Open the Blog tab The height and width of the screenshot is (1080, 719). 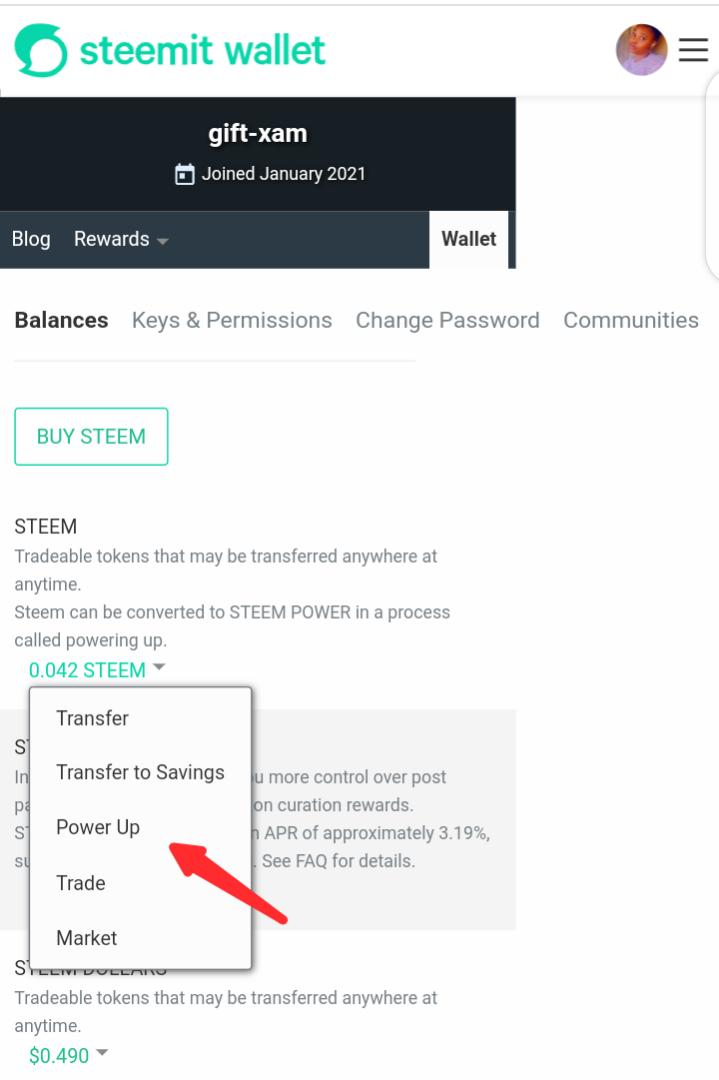point(31,239)
